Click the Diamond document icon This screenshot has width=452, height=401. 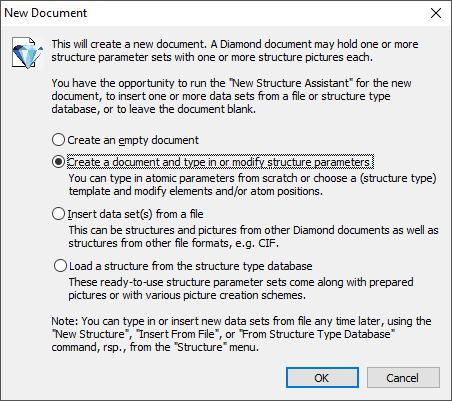[x=28, y=53]
